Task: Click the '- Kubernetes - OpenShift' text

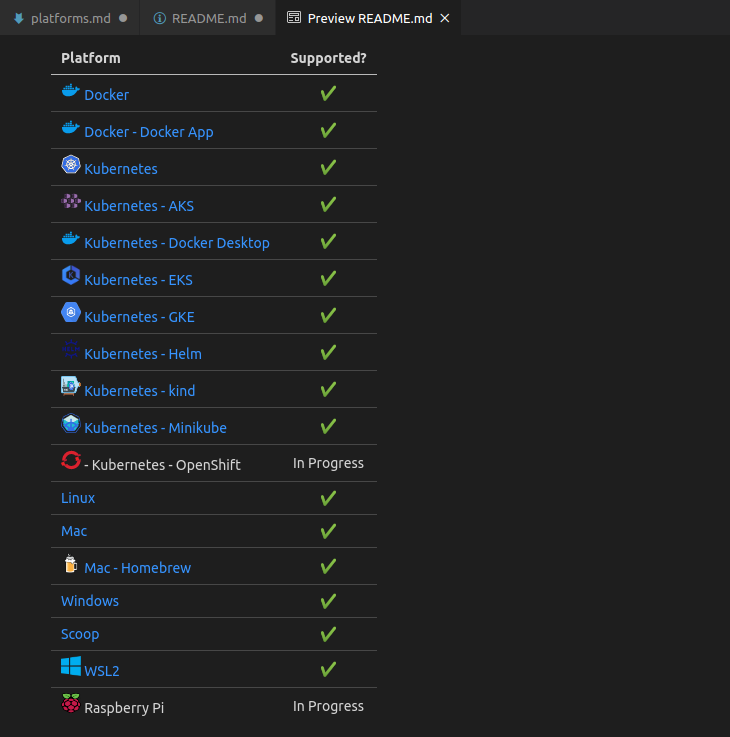Action: click(162, 465)
